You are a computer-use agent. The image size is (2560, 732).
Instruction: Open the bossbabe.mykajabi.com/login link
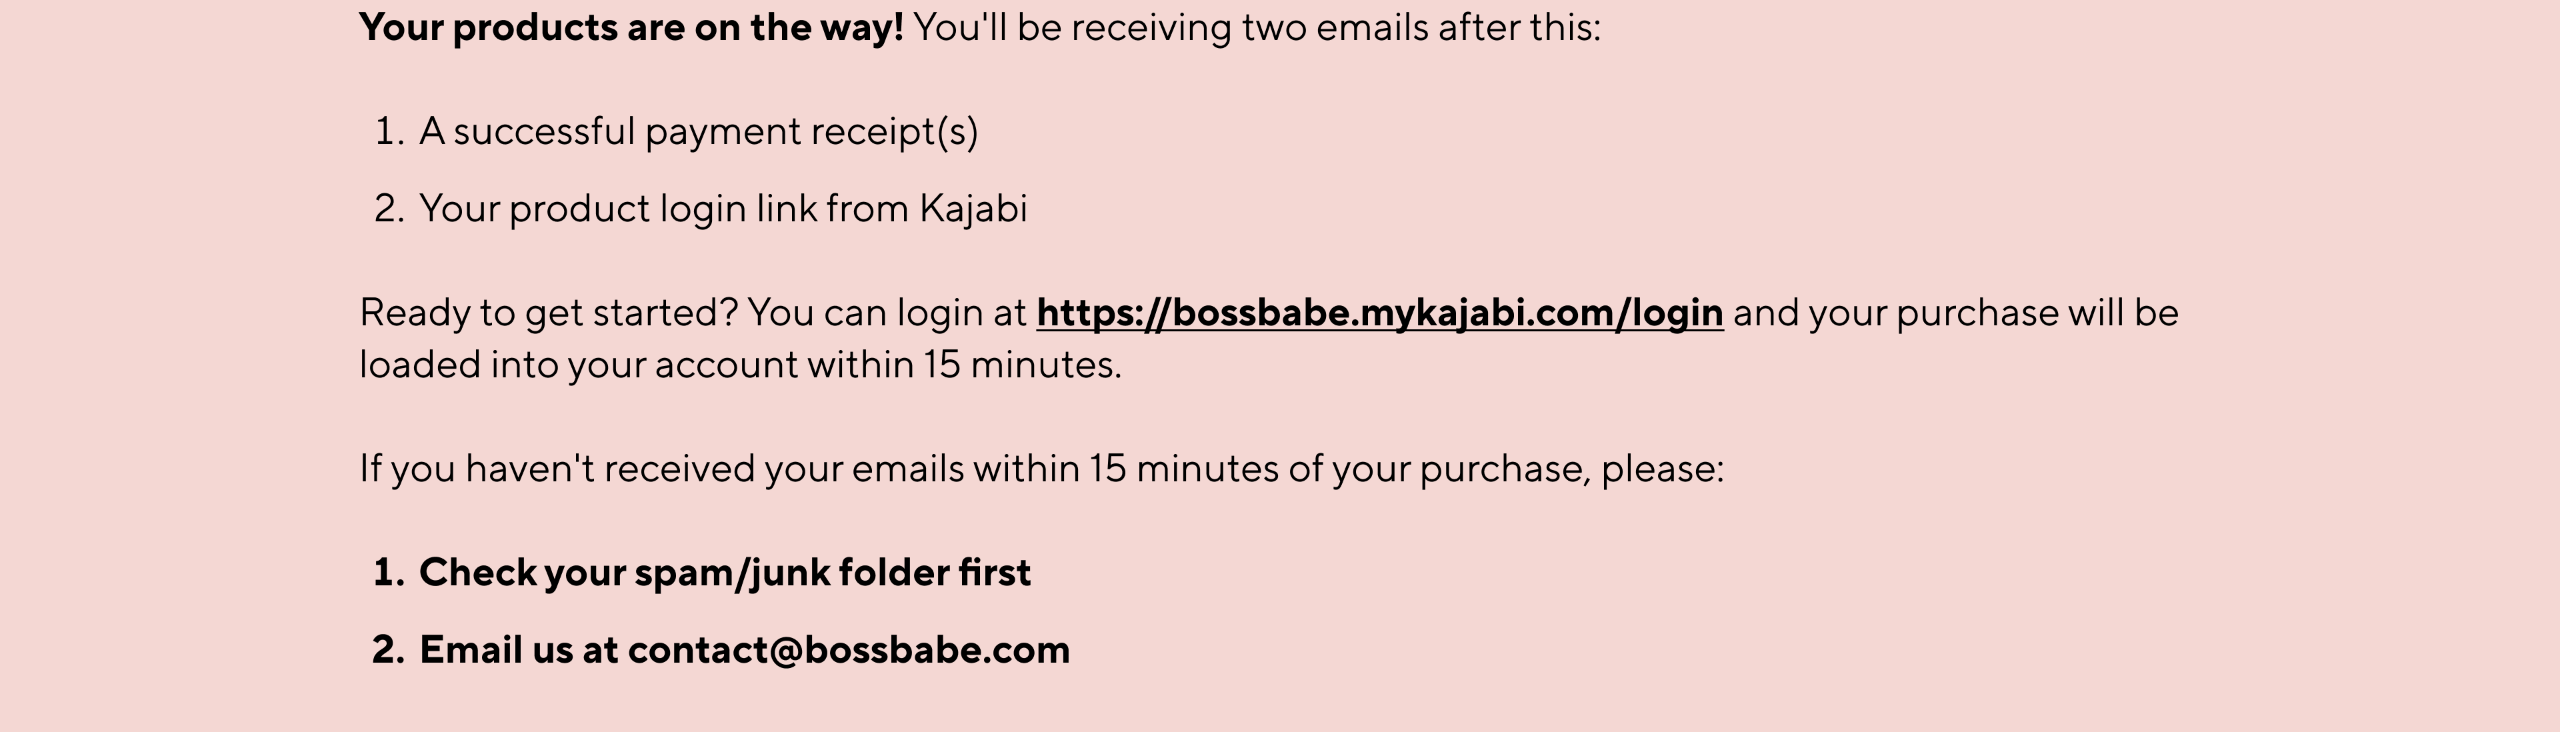coord(1380,313)
